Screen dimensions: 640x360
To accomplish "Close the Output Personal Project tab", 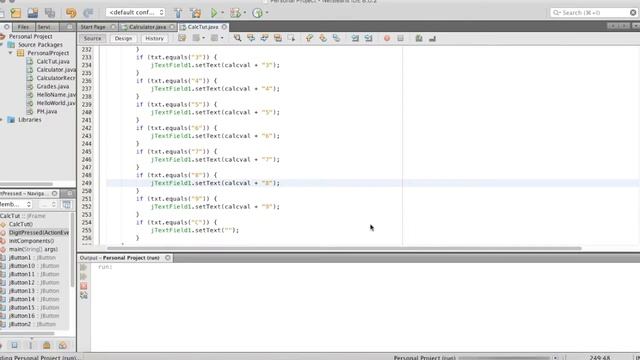I will (168, 258).
